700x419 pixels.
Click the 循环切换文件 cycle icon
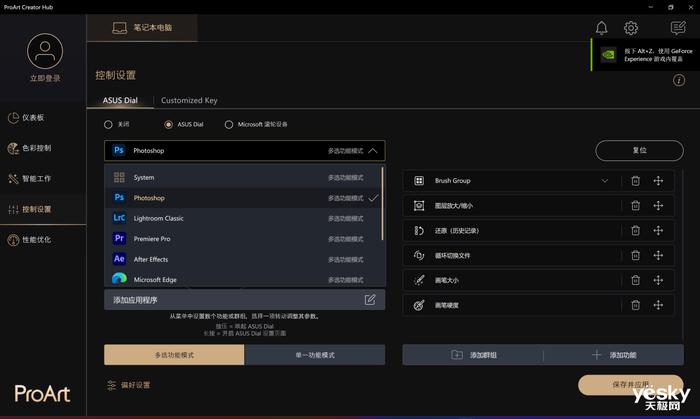419,255
